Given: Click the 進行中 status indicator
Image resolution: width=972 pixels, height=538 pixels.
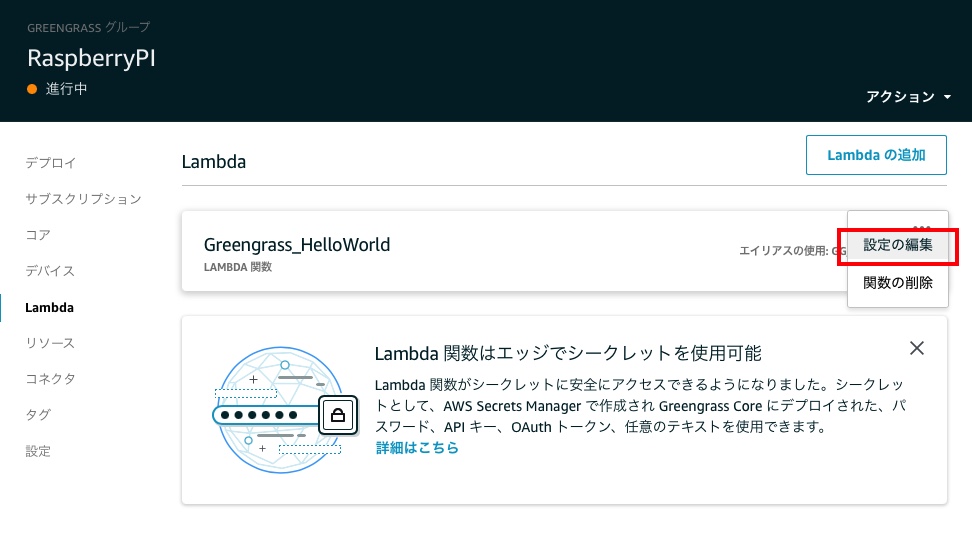Looking at the screenshot, I should point(57,89).
